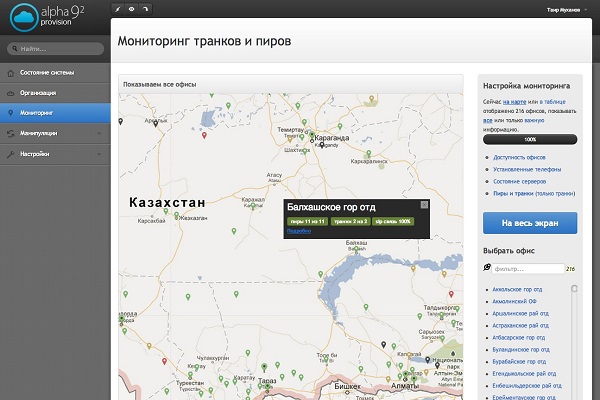The height and width of the screenshot is (400, 600).
Task: Expand the Настройки menu arrow
Action: coord(99,154)
